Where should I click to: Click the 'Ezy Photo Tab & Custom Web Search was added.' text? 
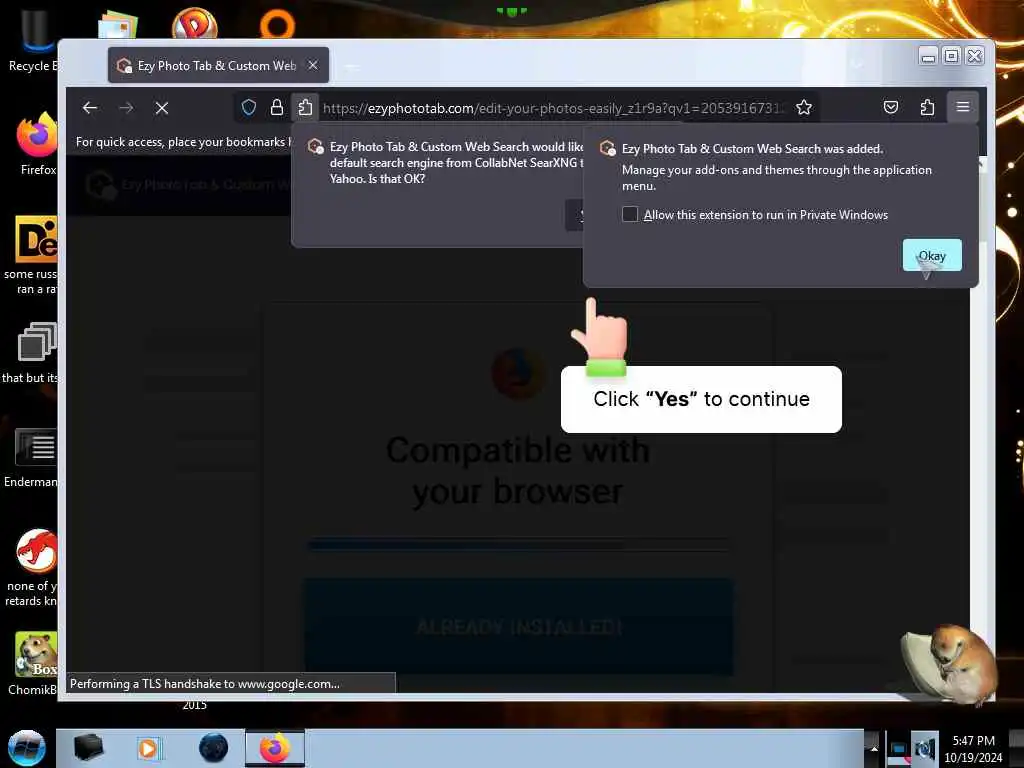(x=752, y=149)
